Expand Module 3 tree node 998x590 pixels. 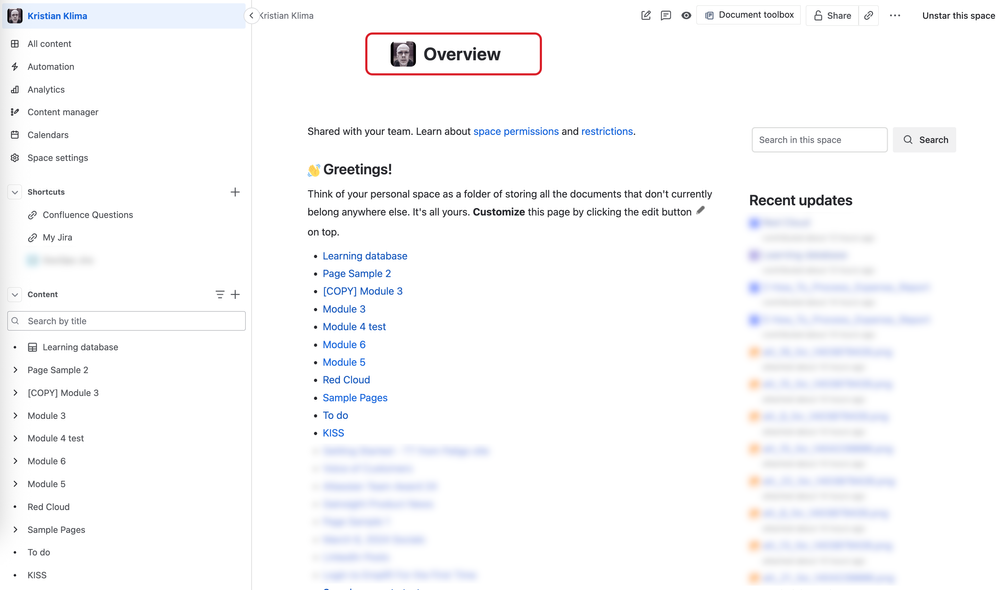coord(15,416)
